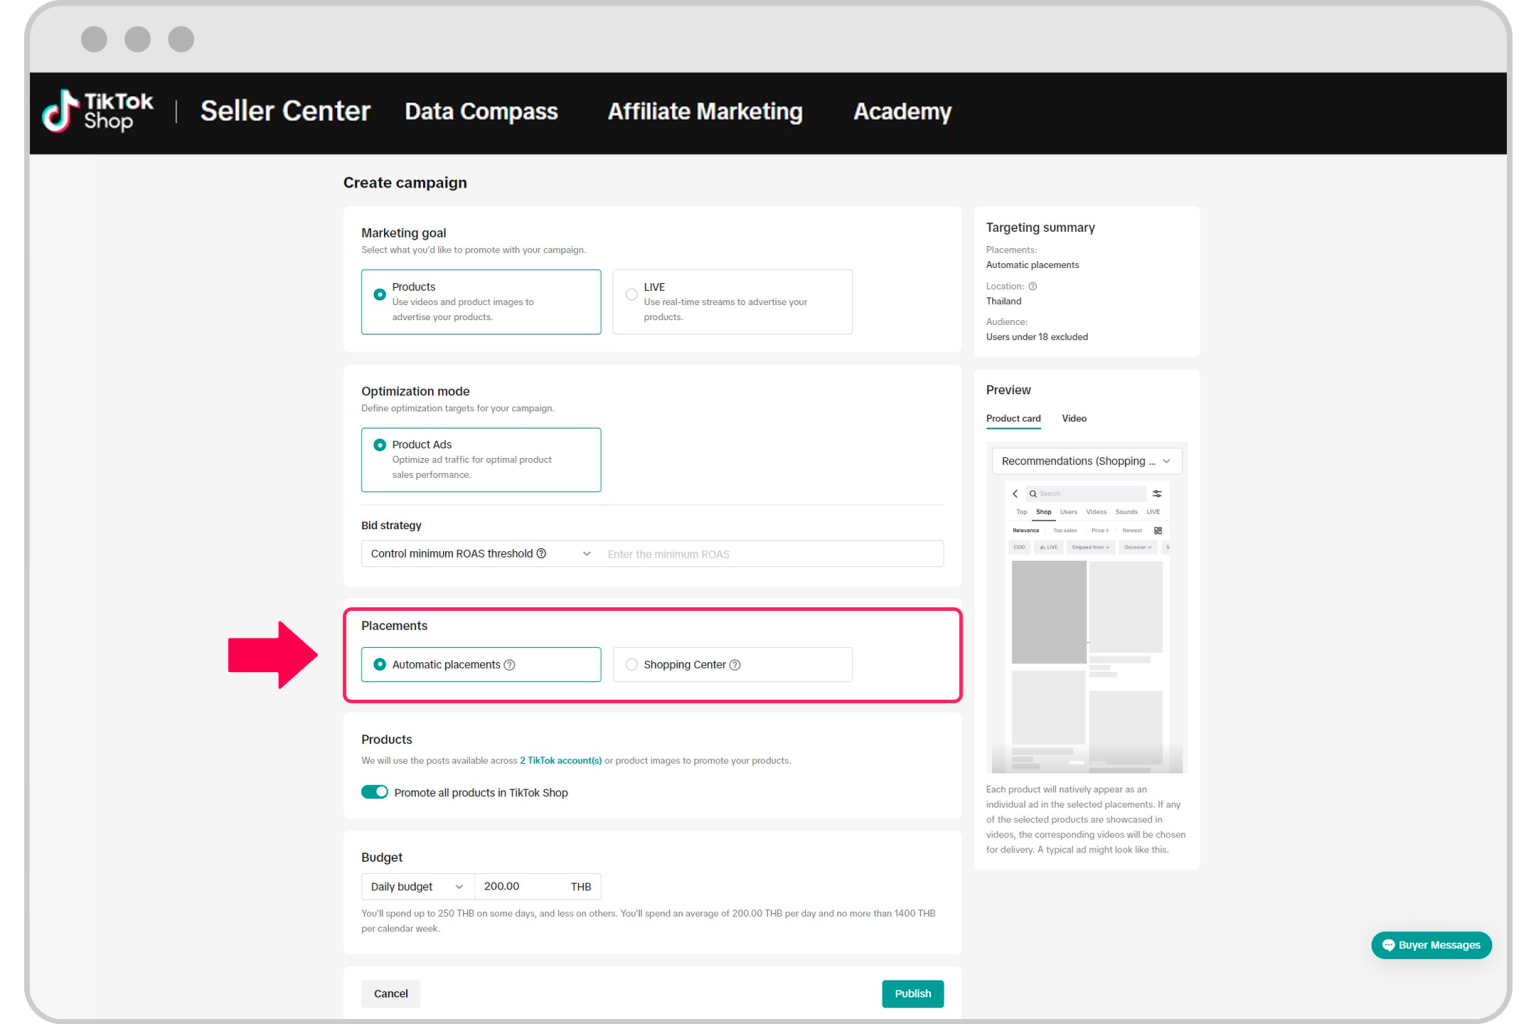The width and height of the screenshot is (1536, 1024).
Task: Click the help icon beside Shopping Center
Action: tap(736, 664)
